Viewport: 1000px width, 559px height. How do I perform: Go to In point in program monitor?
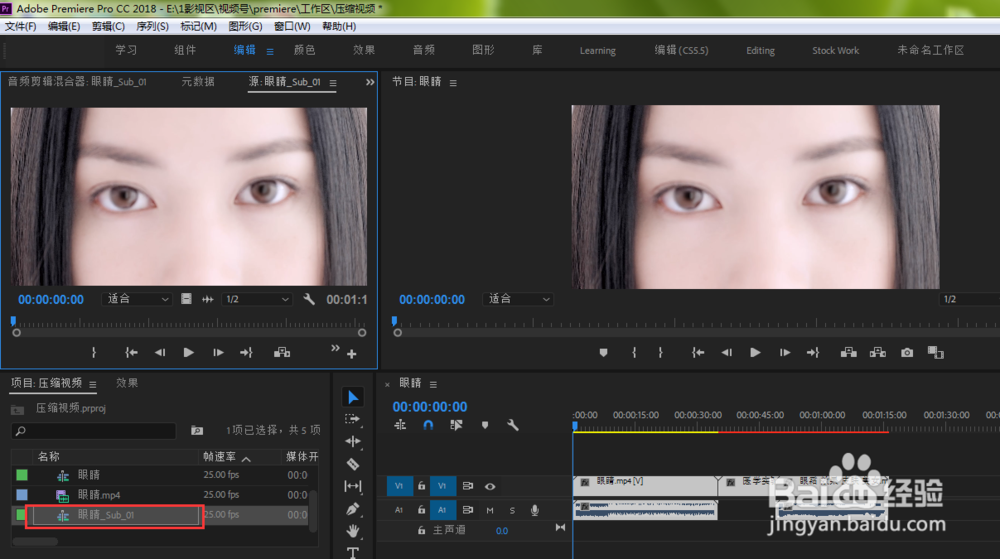tap(698, 352)
